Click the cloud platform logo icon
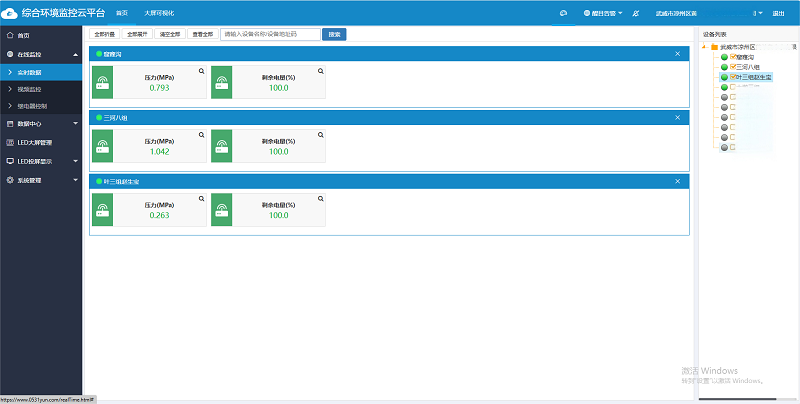800x404 pixels. [10, 13]
